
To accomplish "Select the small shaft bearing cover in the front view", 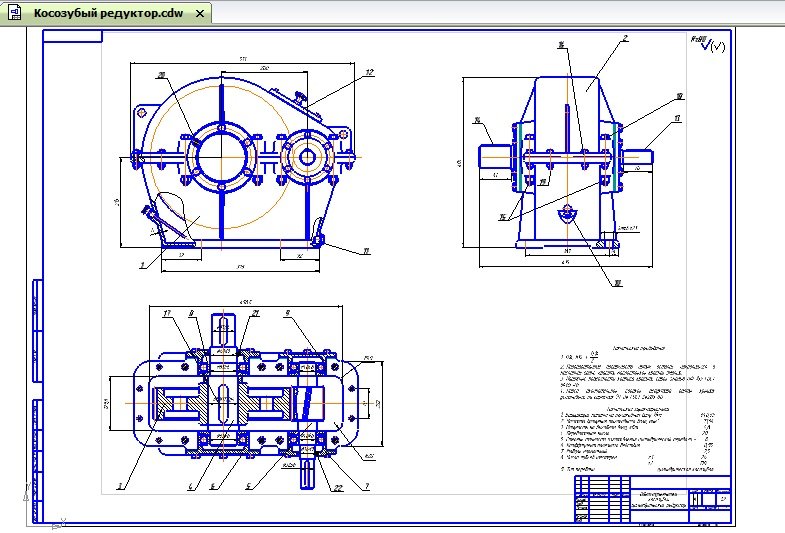I will tap(306, 153).
